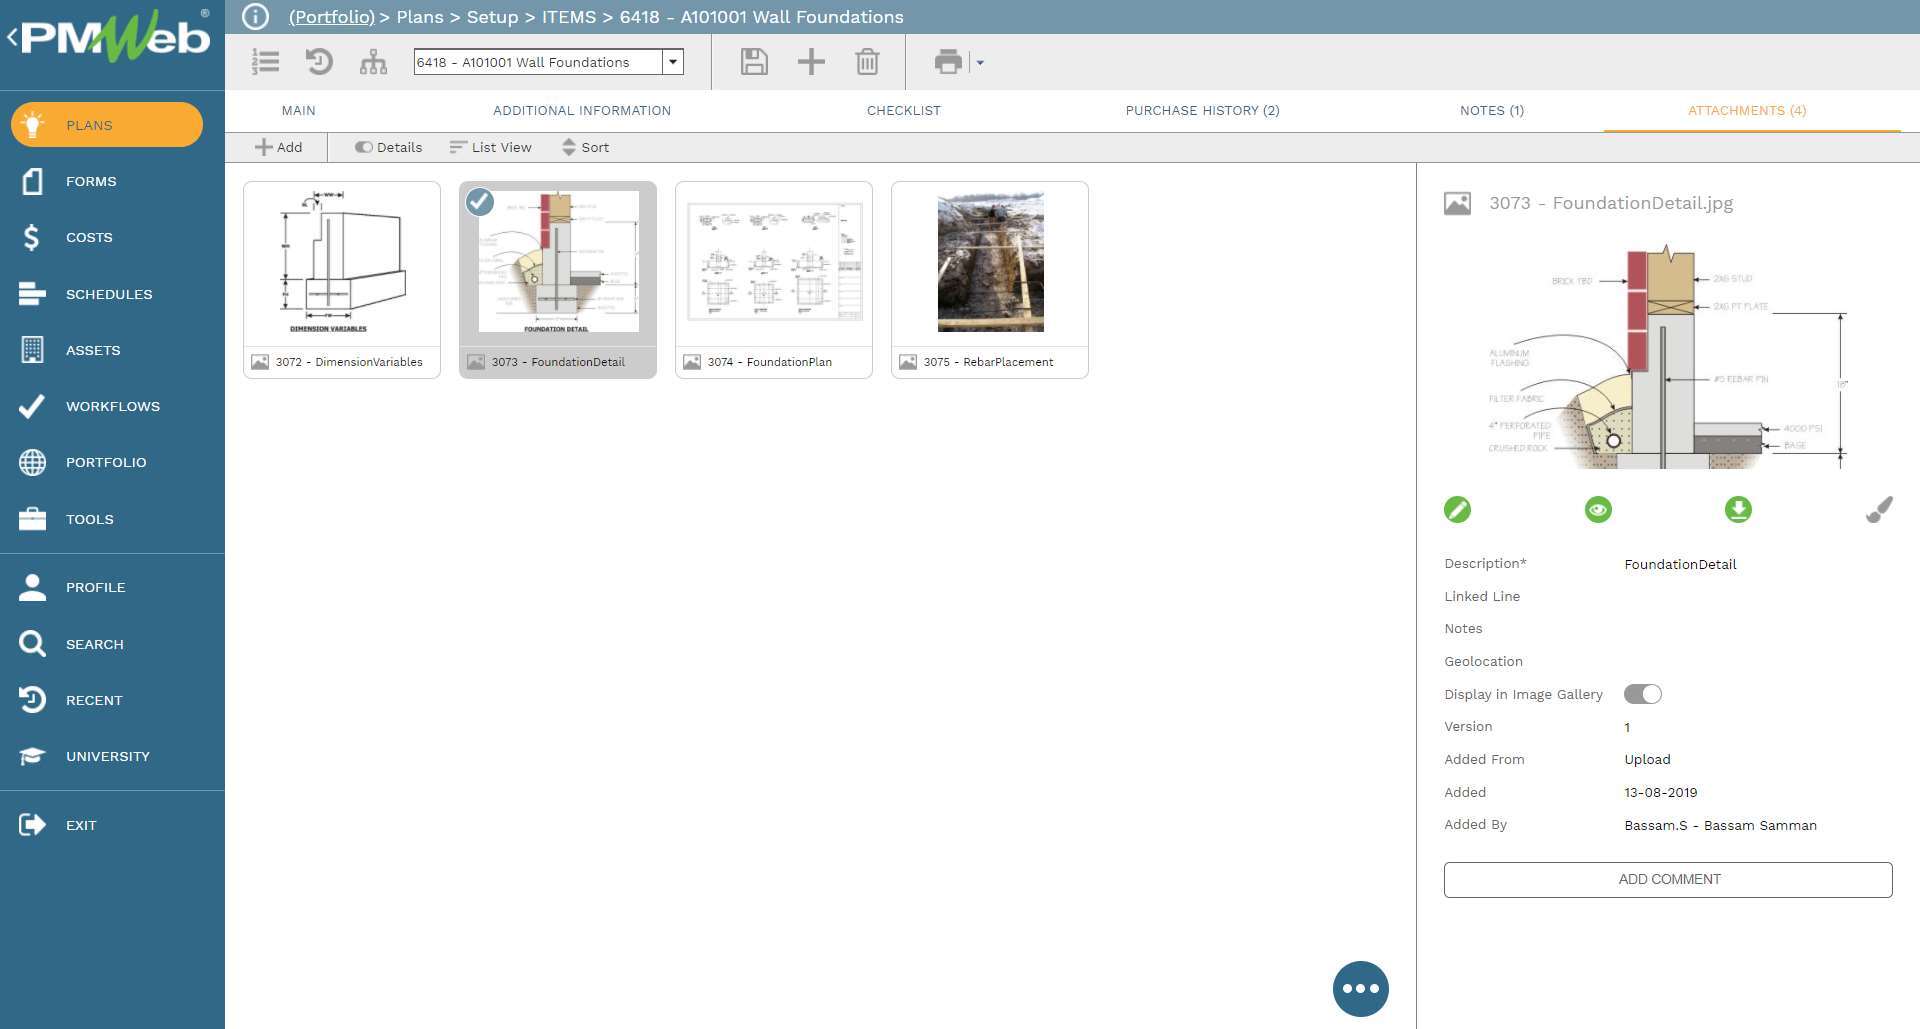Click the ADD COMMENT button
This screenshot has height=1029, width=1920.
[1667, 879]
